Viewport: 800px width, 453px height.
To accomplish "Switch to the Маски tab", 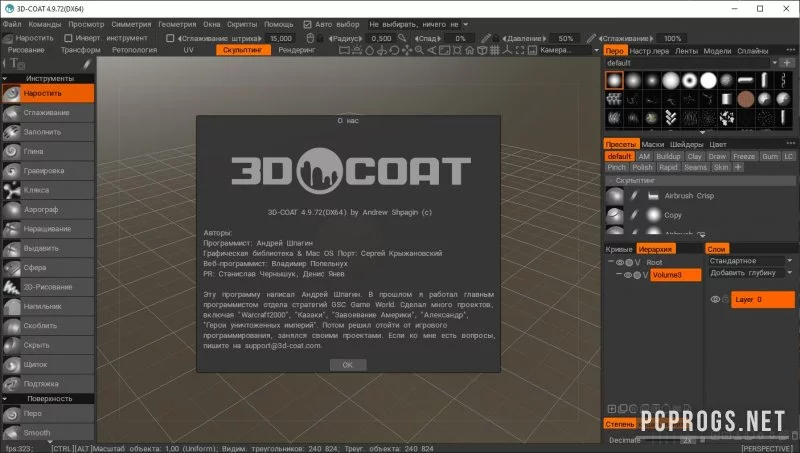I will tap(653, 144).
